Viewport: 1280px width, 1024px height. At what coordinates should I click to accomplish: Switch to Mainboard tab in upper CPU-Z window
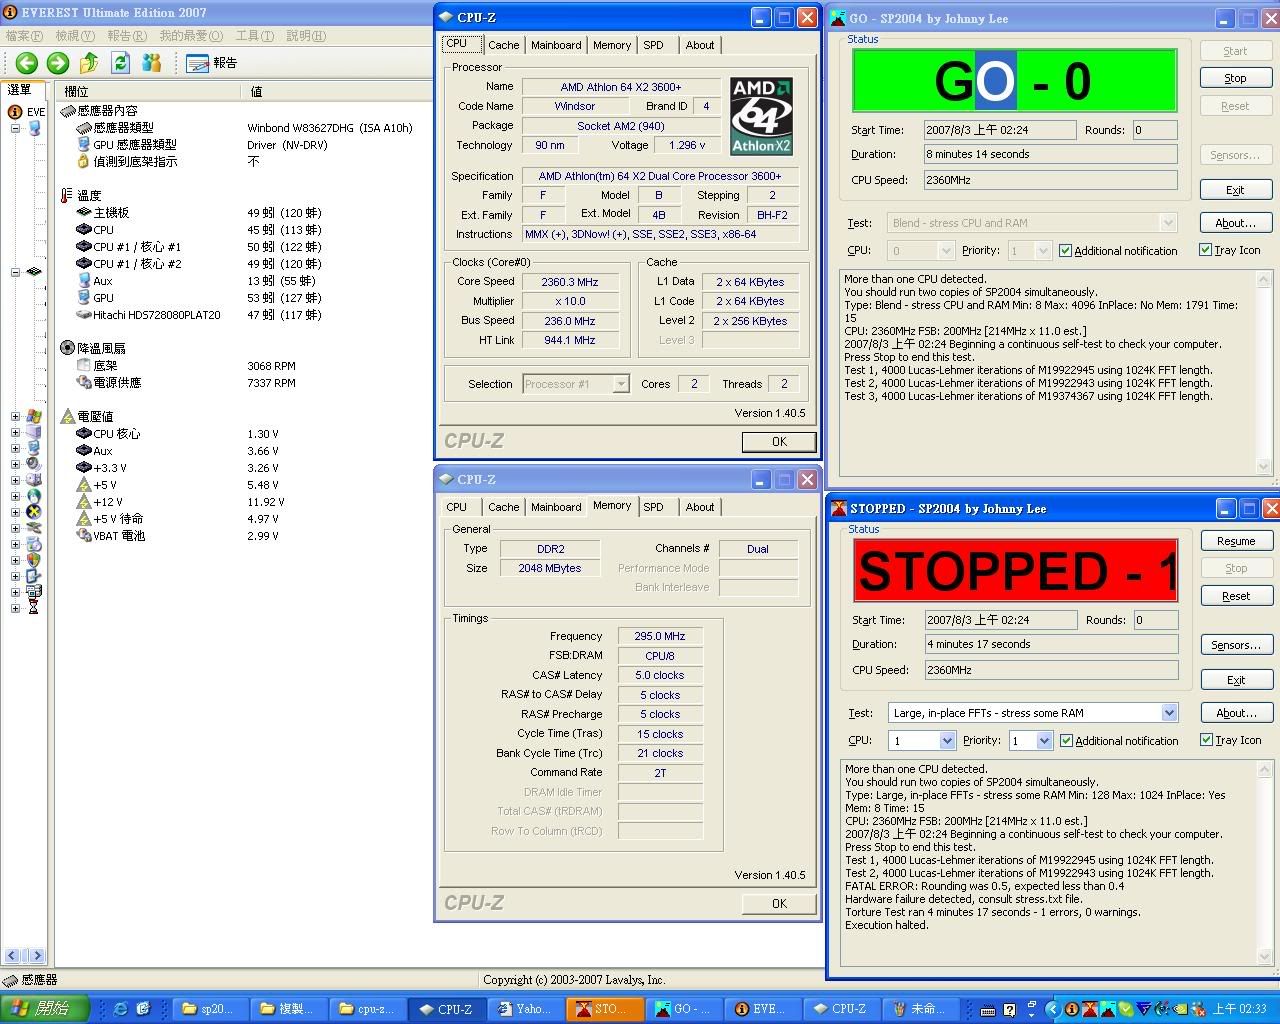point(556,45)
